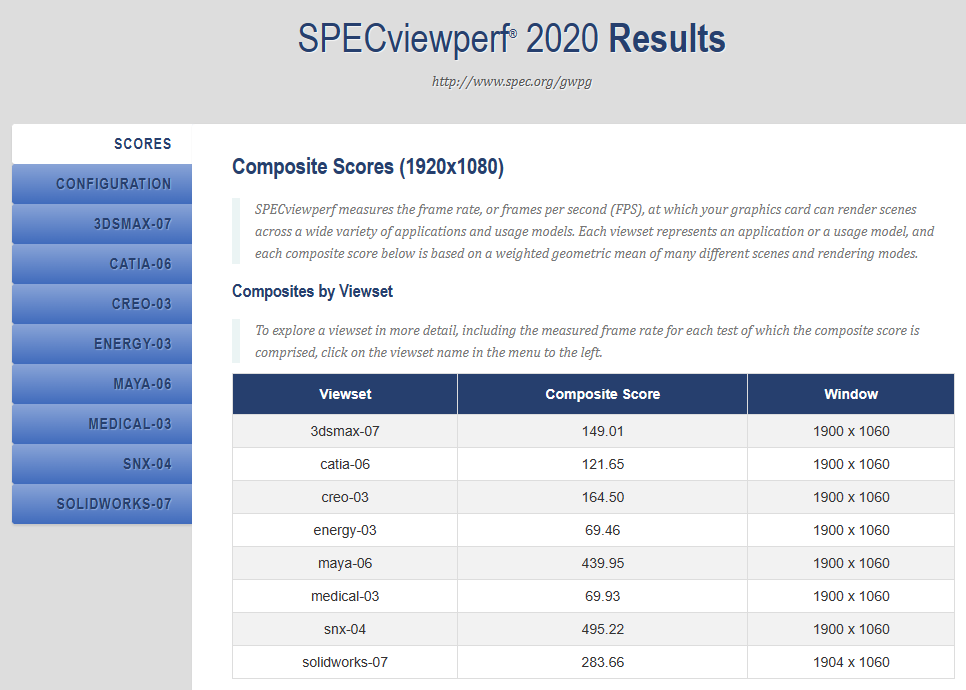This screenshot has width=966, height=690.
Task: Click the Window column header
Action: click(850, 394)
